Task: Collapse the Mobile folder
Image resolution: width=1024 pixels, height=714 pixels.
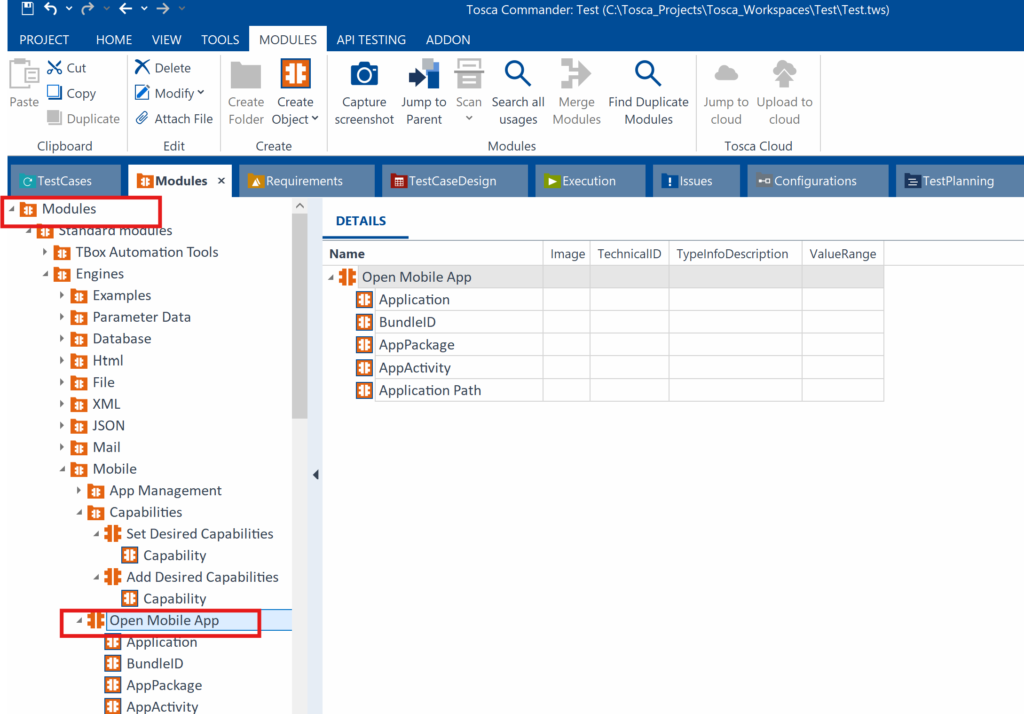Action: pos(62,469)
